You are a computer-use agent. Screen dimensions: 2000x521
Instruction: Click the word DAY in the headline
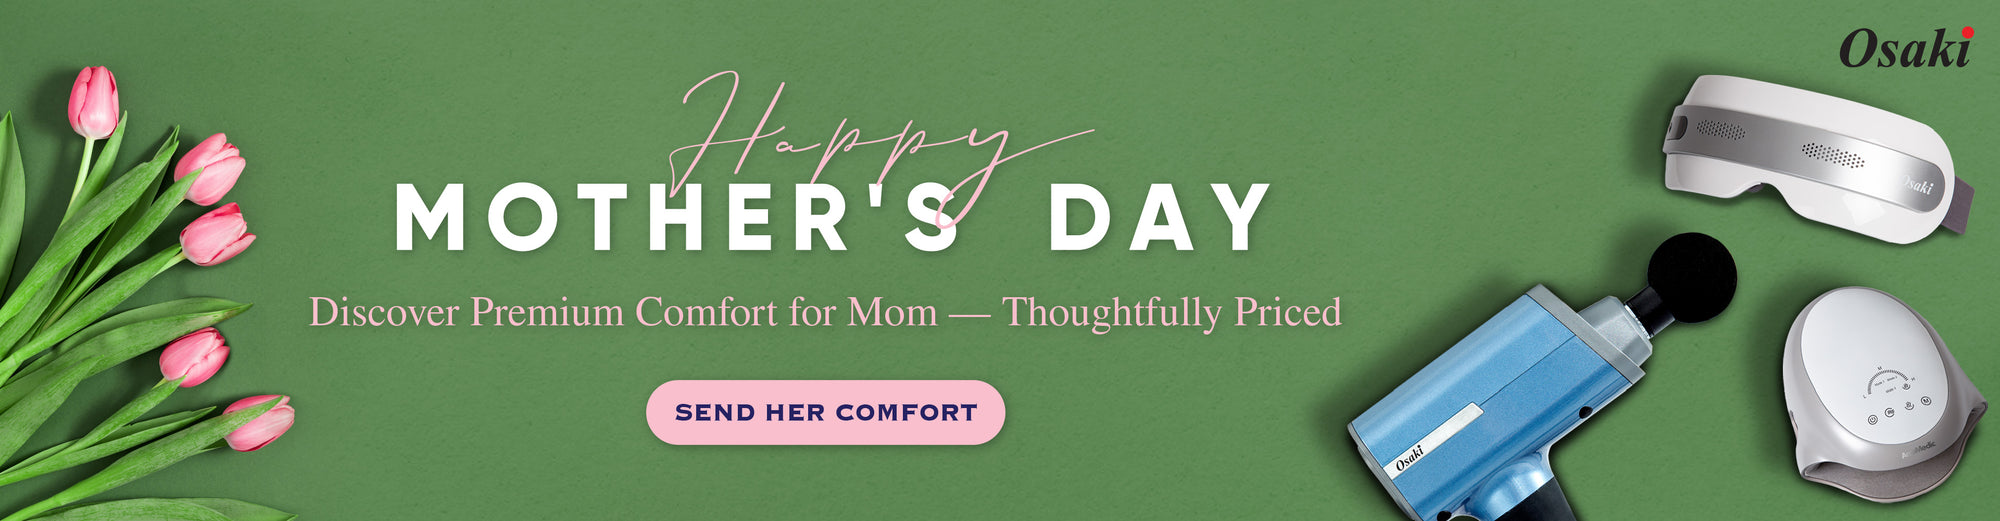pos(1158,218)
